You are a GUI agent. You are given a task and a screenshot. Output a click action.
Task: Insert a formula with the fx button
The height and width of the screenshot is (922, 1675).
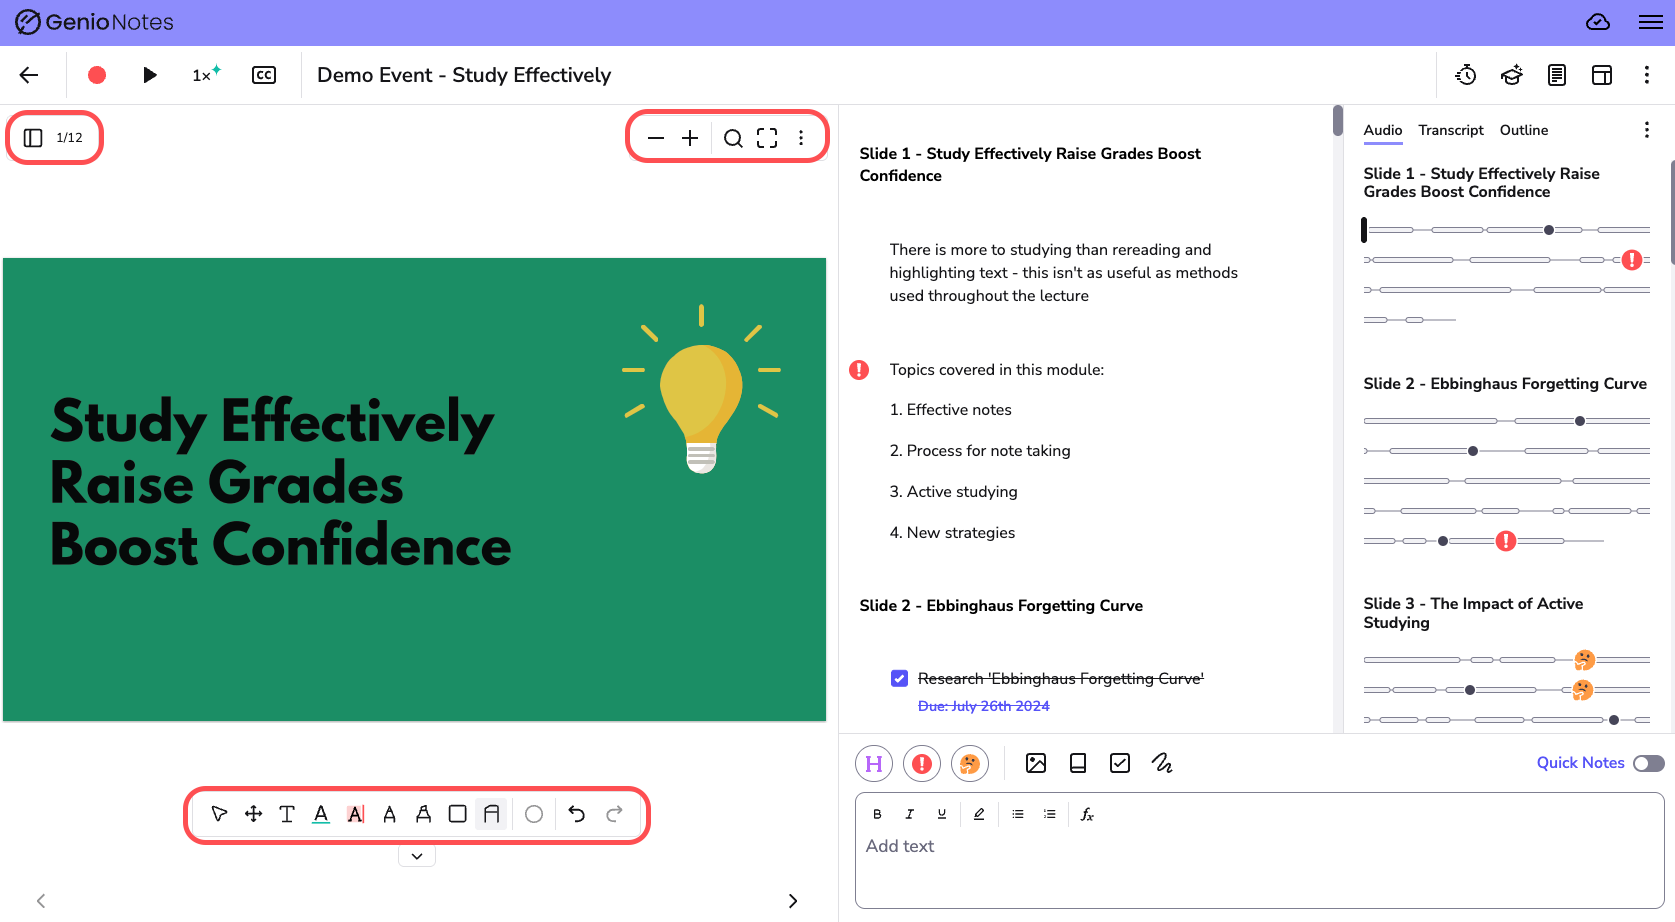coord(1087,815)
